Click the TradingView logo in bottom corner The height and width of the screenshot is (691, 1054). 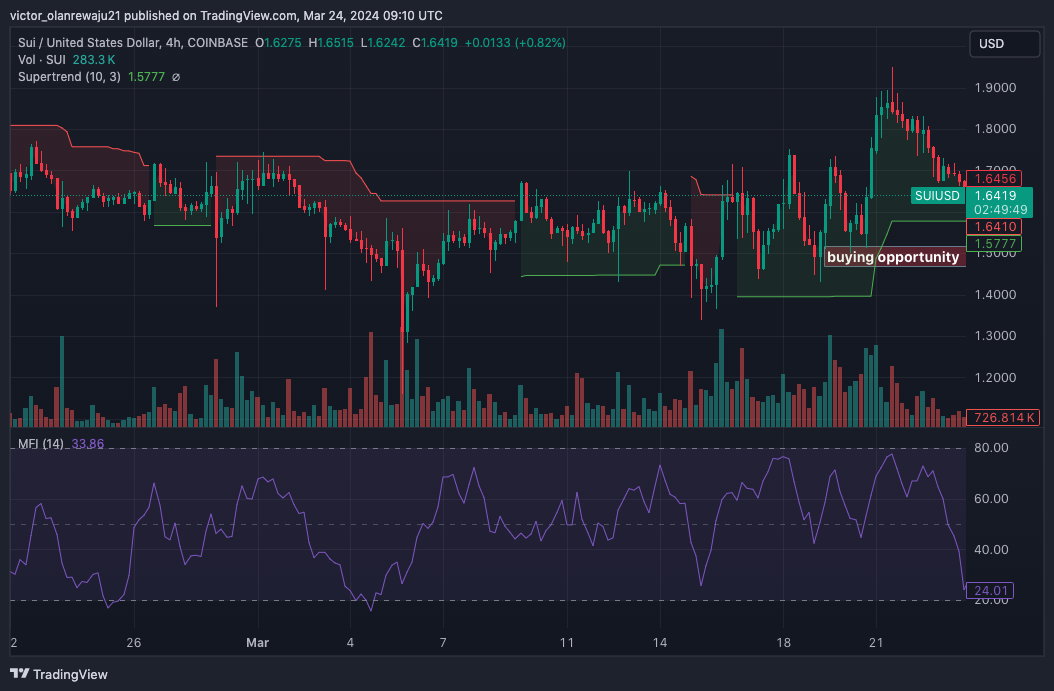(59, 674)
